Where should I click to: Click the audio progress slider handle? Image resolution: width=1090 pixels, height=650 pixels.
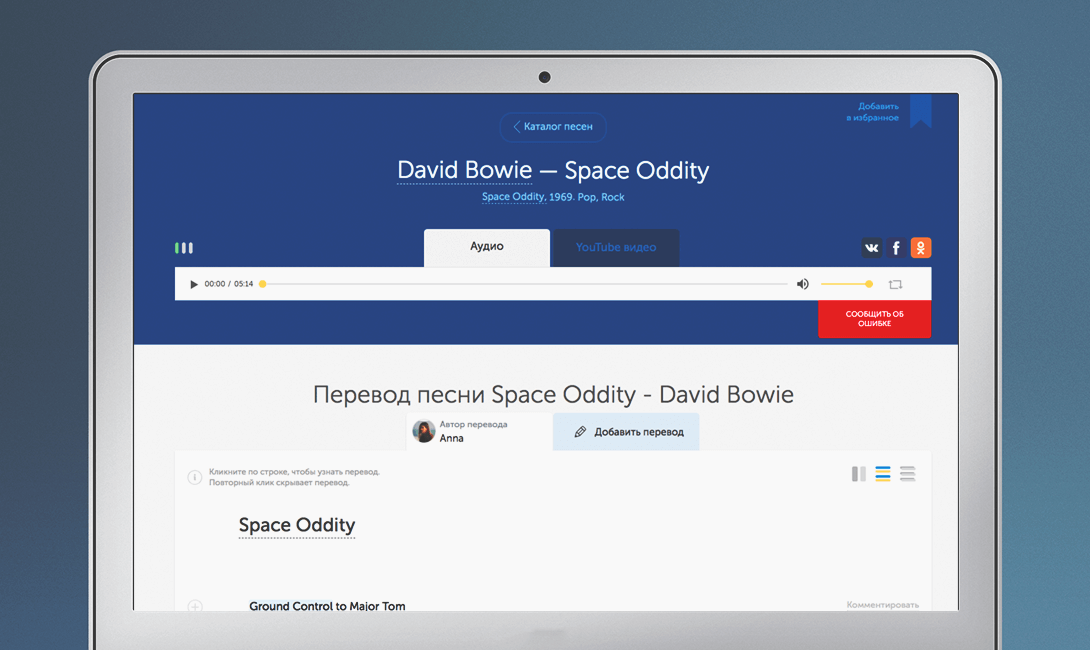tap(263, 284)
